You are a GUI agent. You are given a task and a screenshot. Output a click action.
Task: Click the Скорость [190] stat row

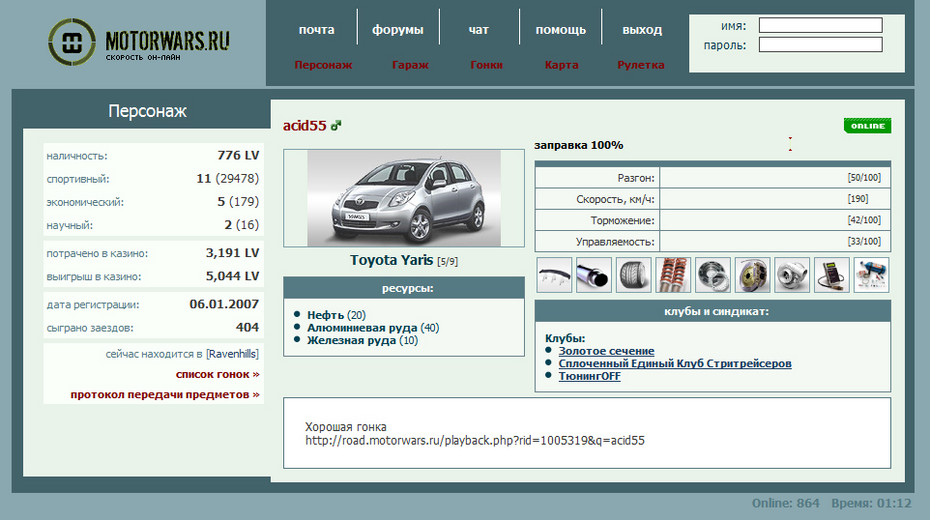[x=712, y=199]
